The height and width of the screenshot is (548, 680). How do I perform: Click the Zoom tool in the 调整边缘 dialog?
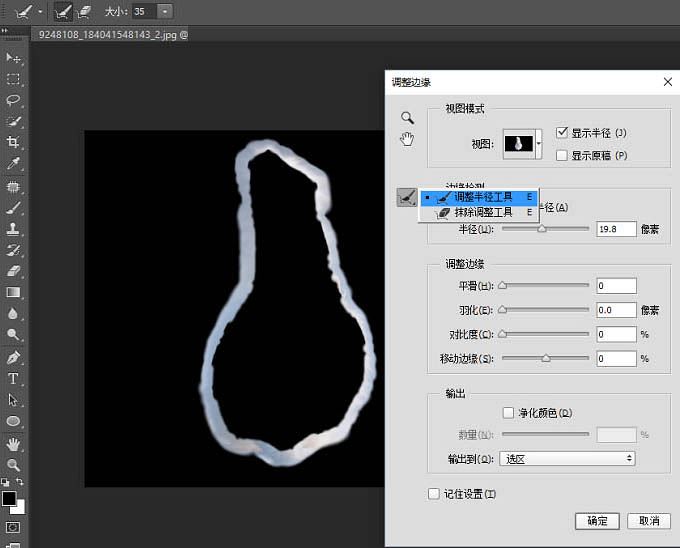point(407,117)
